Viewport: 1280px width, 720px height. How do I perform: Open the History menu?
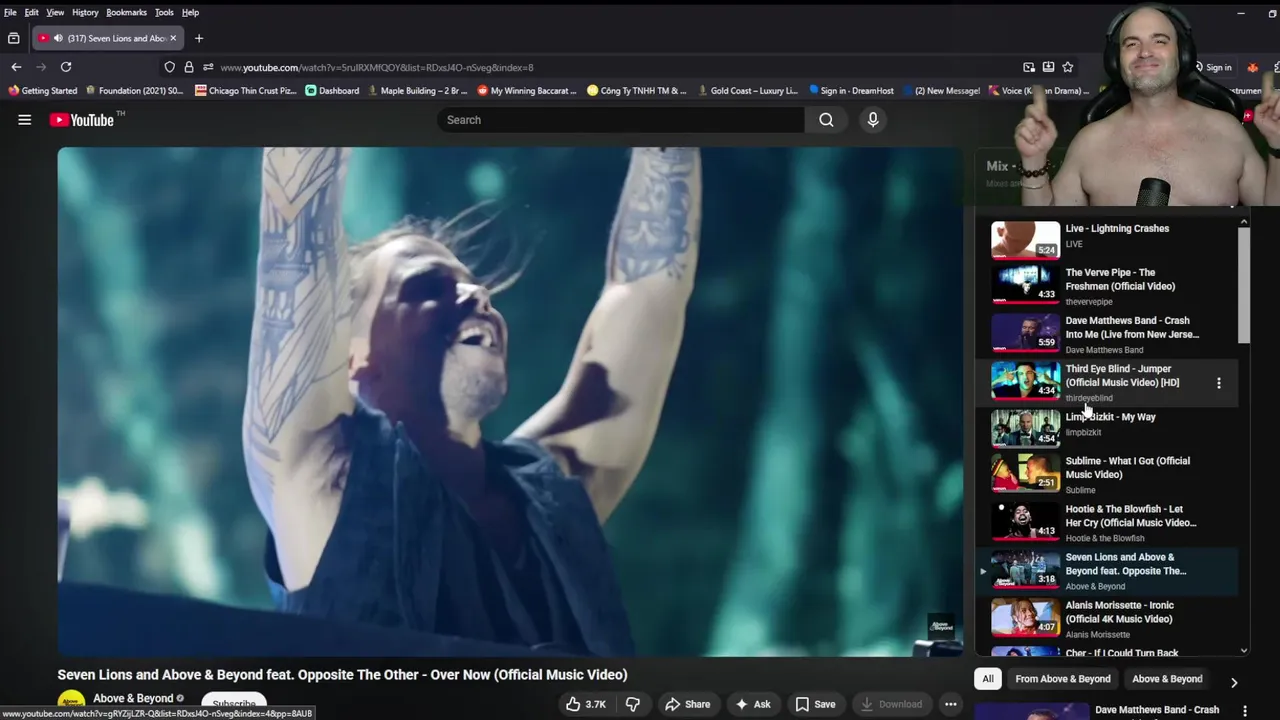85,12
